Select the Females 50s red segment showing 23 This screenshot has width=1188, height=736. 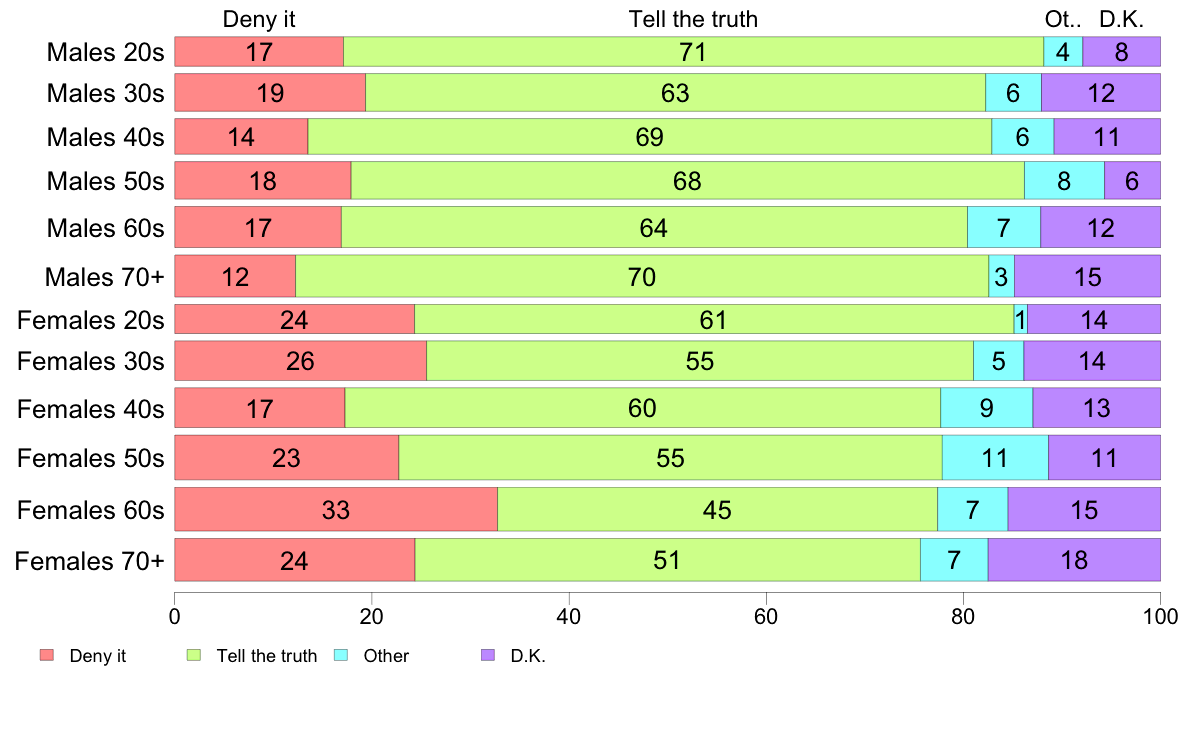pos(287,458)
